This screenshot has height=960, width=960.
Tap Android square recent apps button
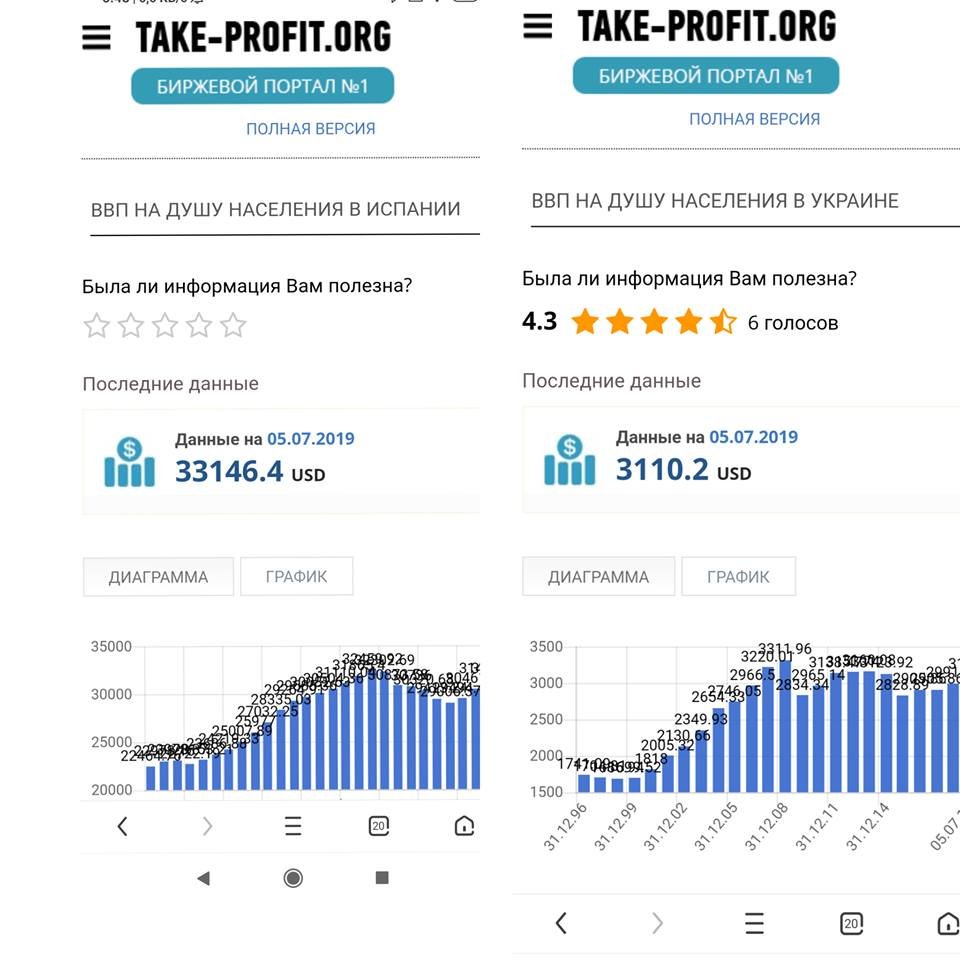point(382,878)
